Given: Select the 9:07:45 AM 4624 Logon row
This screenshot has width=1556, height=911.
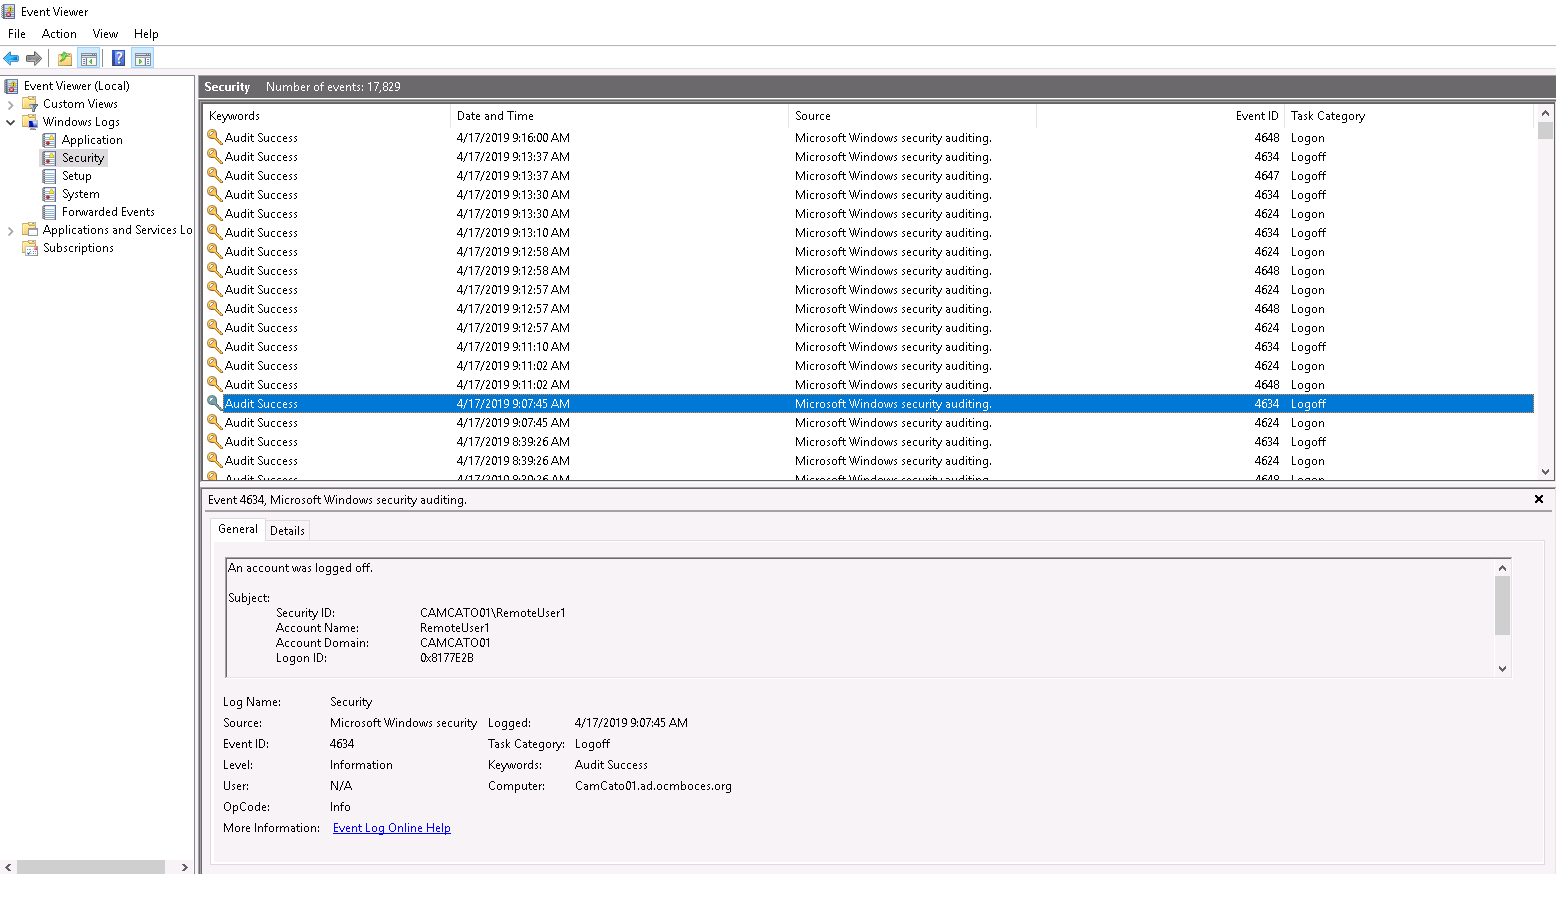Looking at the screenshot, I should click(868, 423).
